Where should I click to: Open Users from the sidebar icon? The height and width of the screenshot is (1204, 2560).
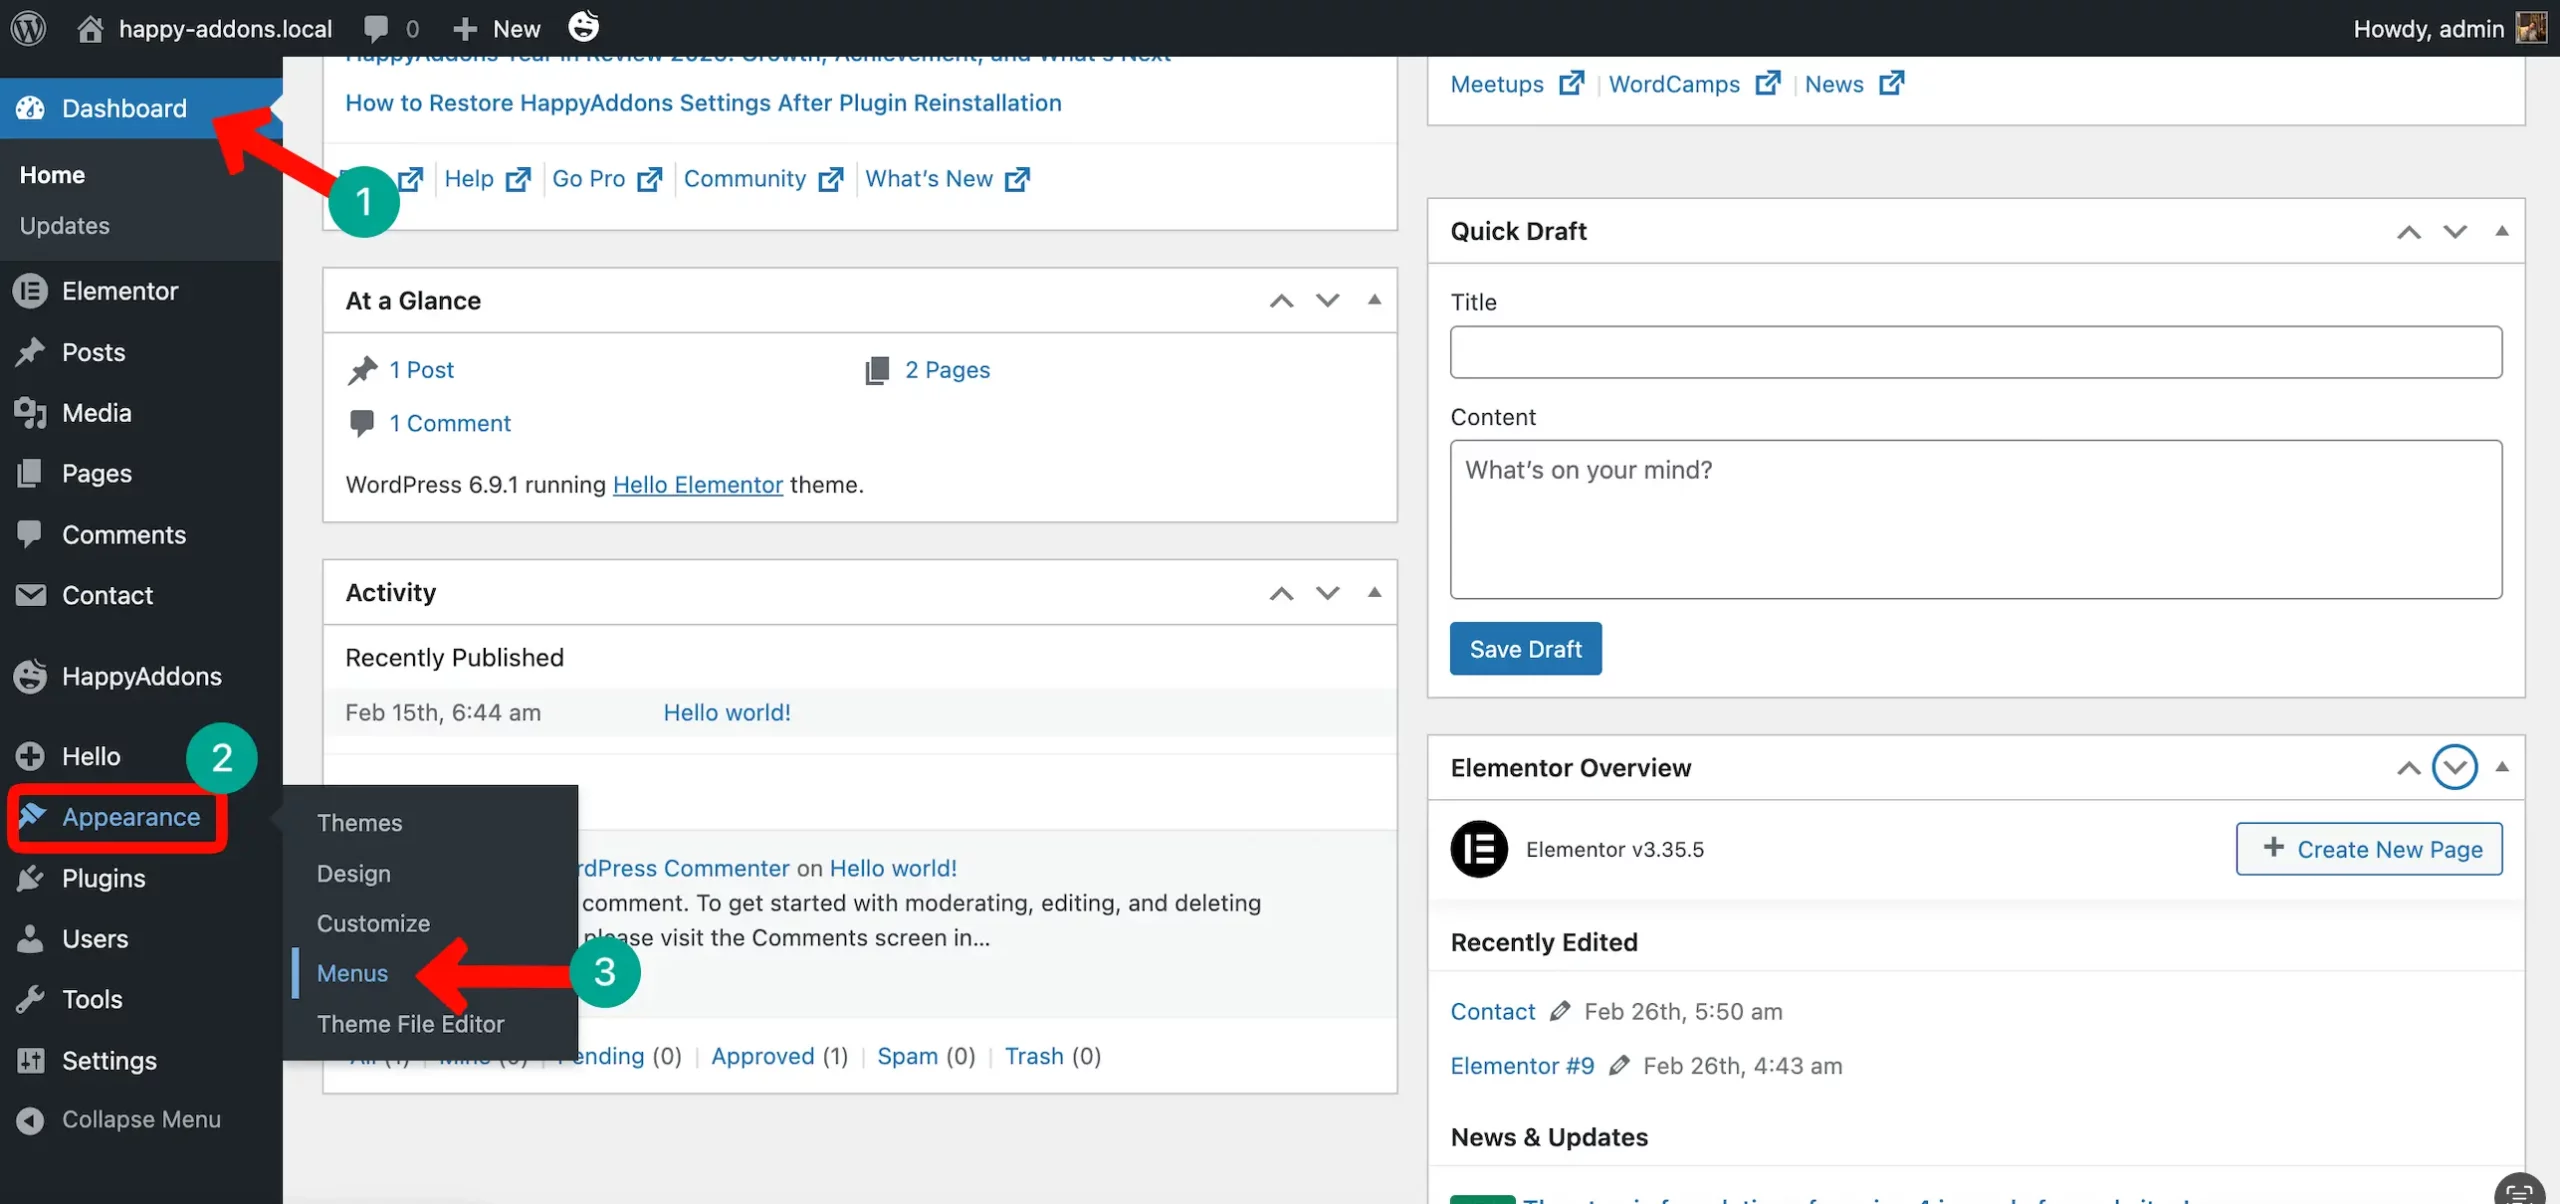tap(30, 938)
